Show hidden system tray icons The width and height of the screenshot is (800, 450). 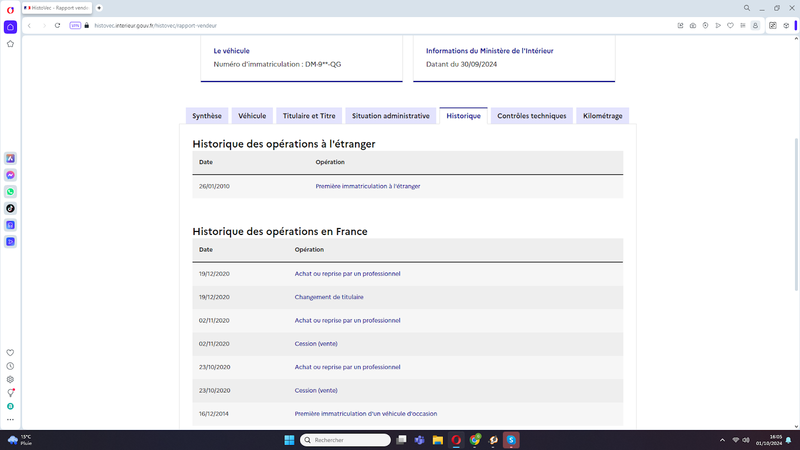pyautogui.click(x=722, y=440)
